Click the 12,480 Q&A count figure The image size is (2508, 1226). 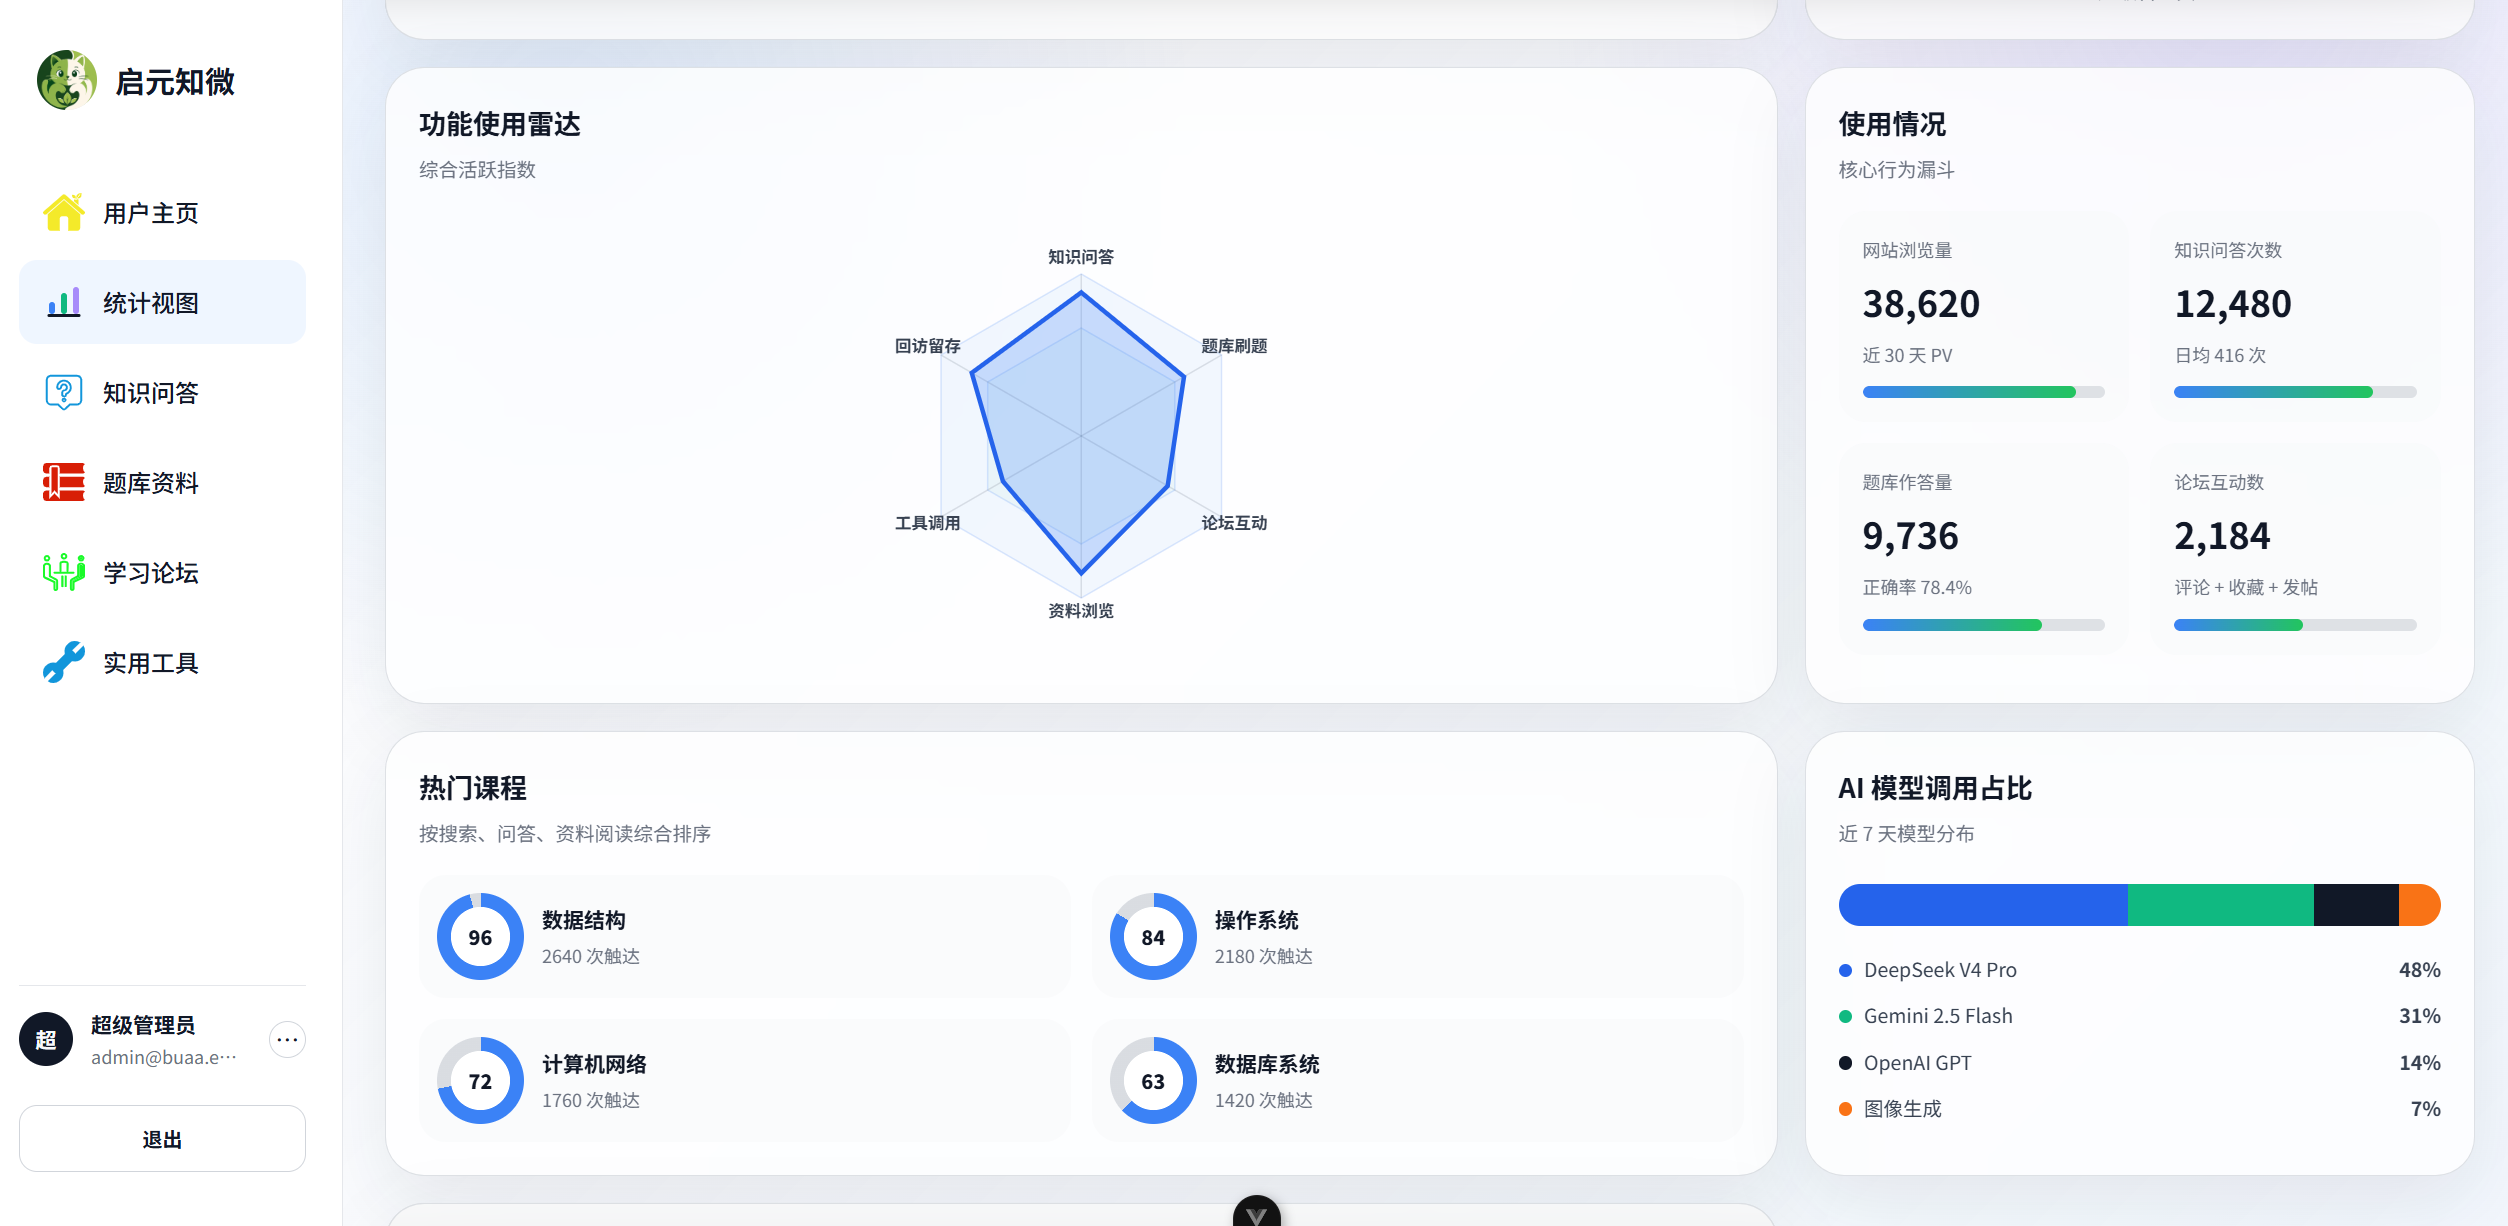(2233, 304)
